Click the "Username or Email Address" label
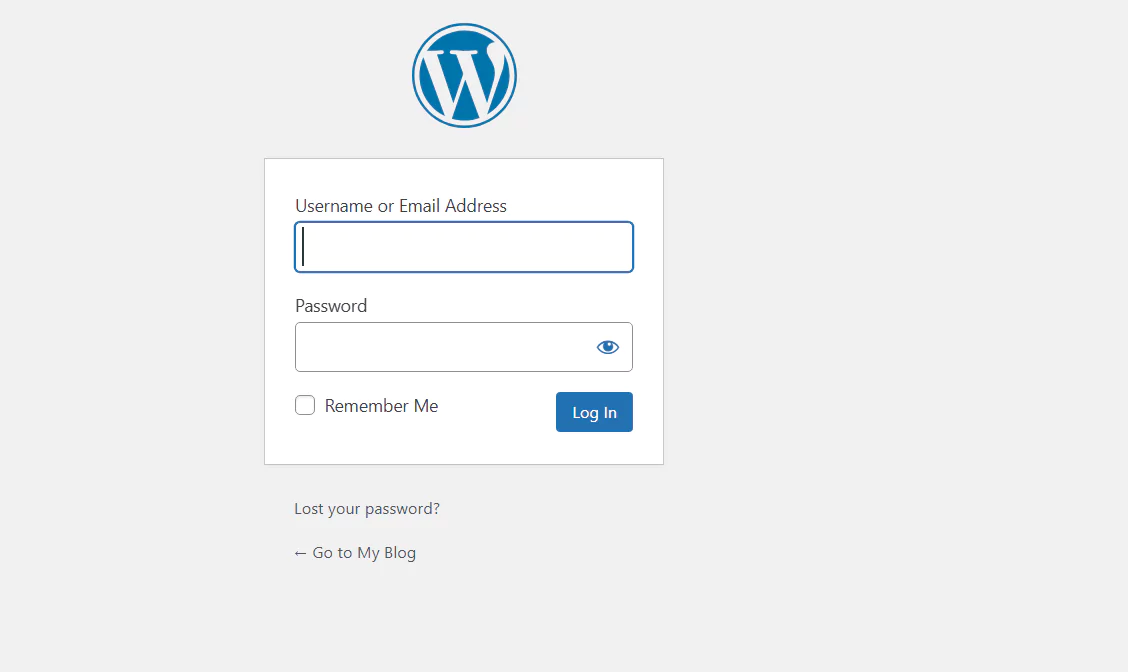This screenshot has width=1128, height=672. pyautogui.click(x=401, y=206)
